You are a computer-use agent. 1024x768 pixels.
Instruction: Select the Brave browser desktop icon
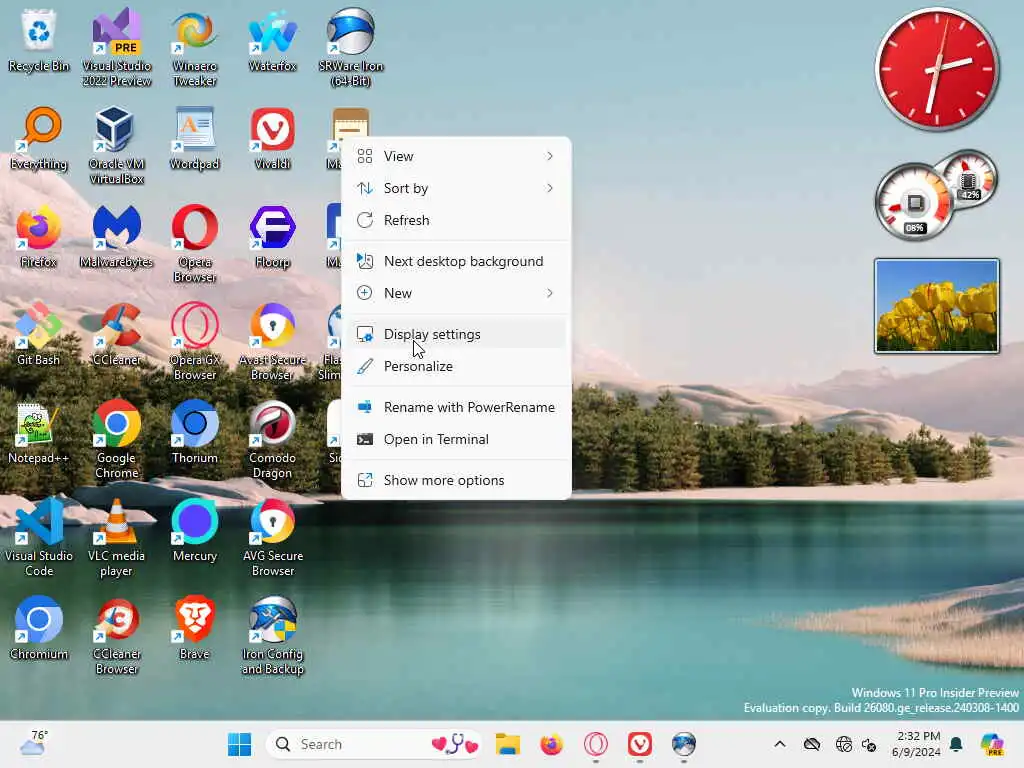pyautogui.click(x=195, y=628)
